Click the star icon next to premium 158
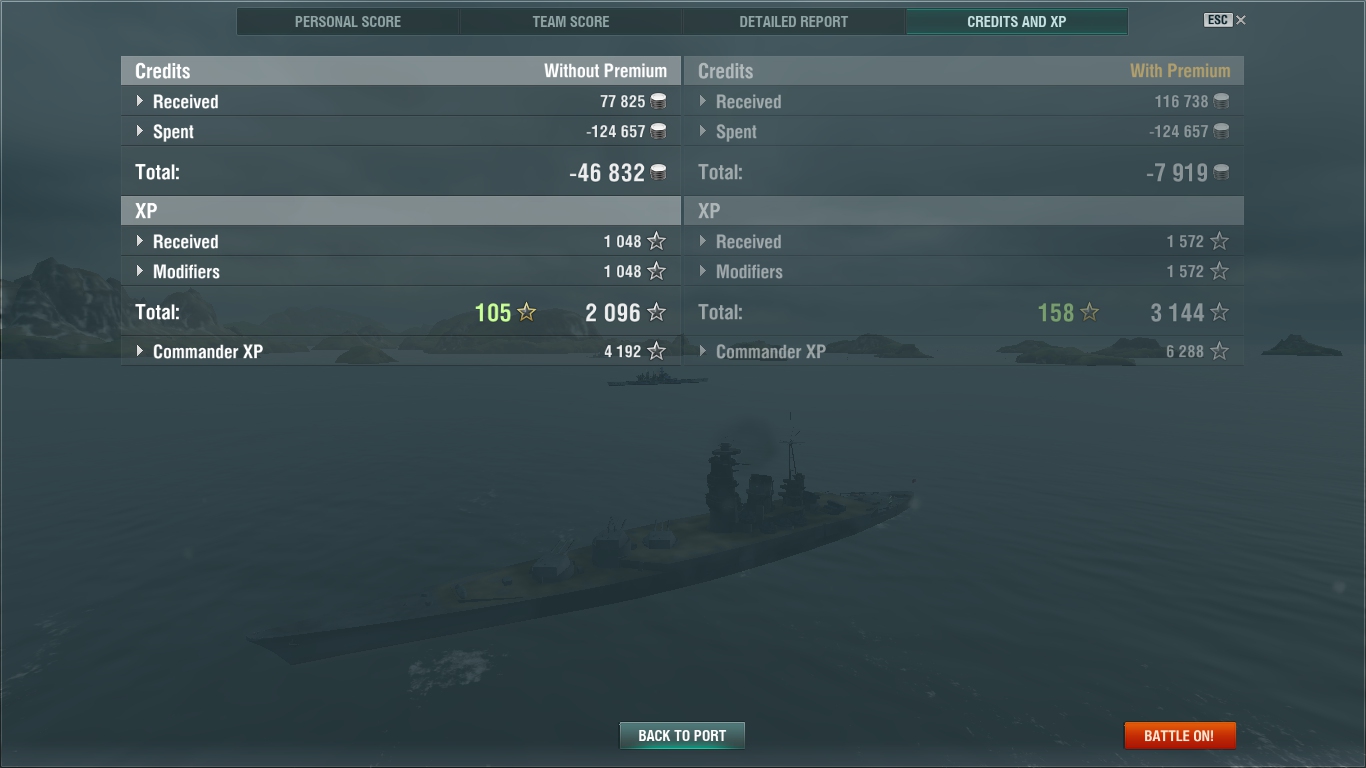 point(1089,312)
